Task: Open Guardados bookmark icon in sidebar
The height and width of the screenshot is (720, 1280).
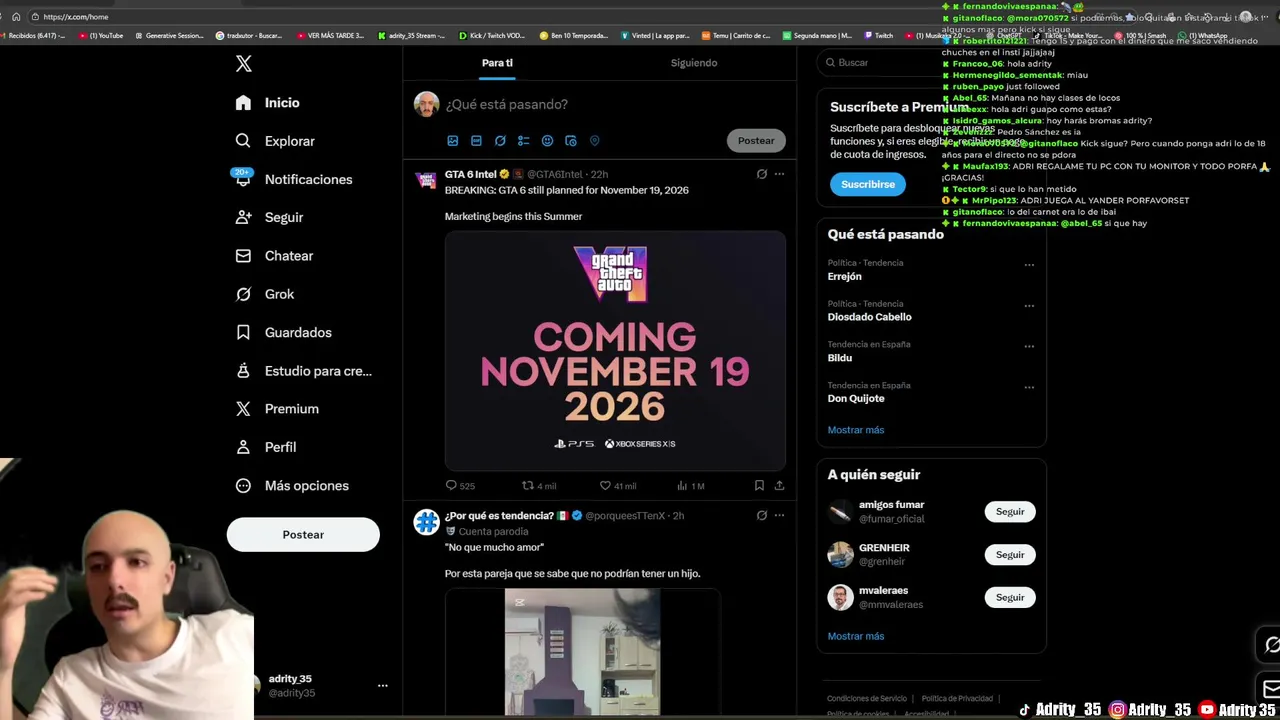Action: pyautogui.click(x=243, y=332)
